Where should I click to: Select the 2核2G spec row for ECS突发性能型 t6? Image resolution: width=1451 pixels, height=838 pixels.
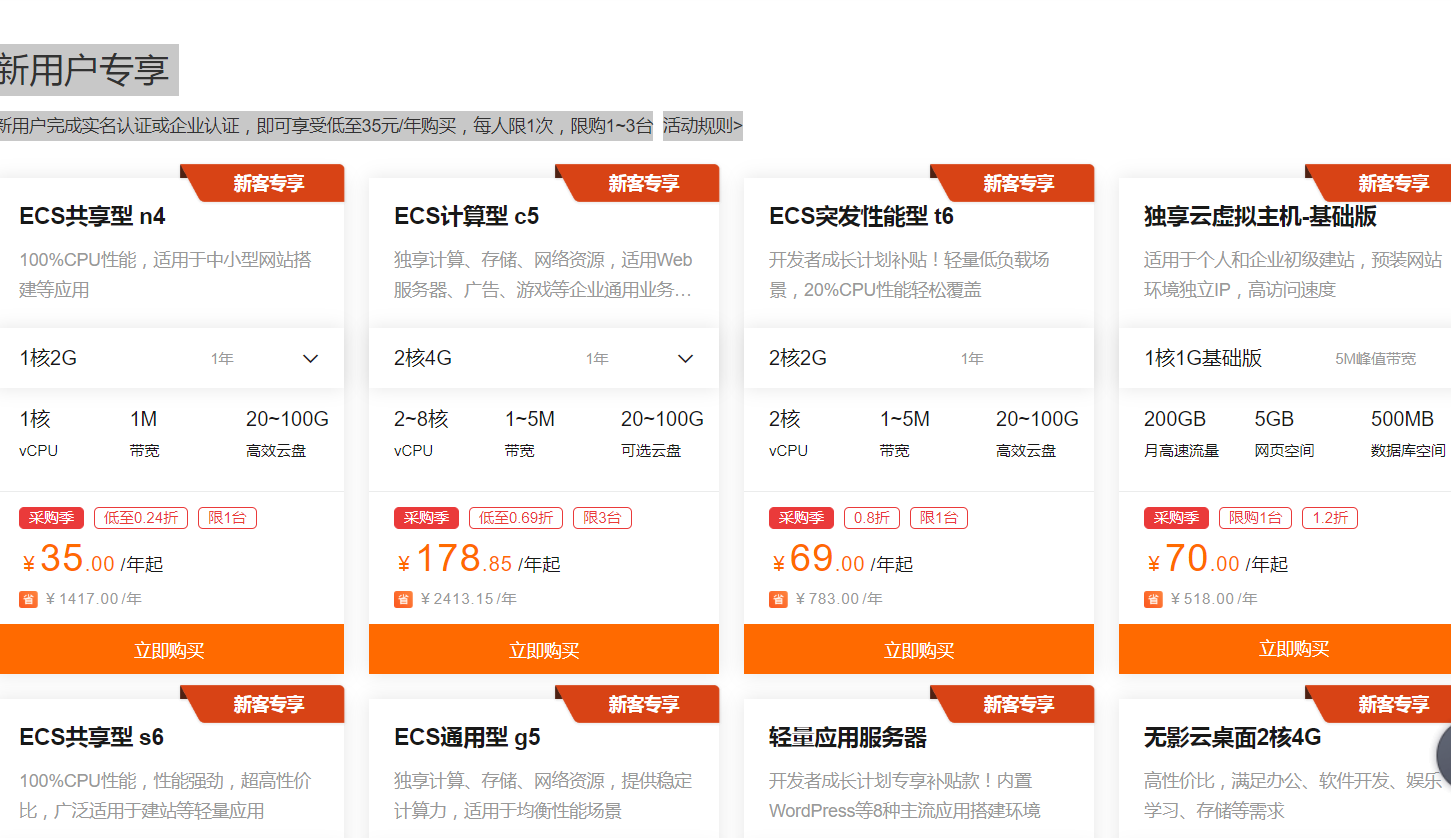tap(919, 358)
